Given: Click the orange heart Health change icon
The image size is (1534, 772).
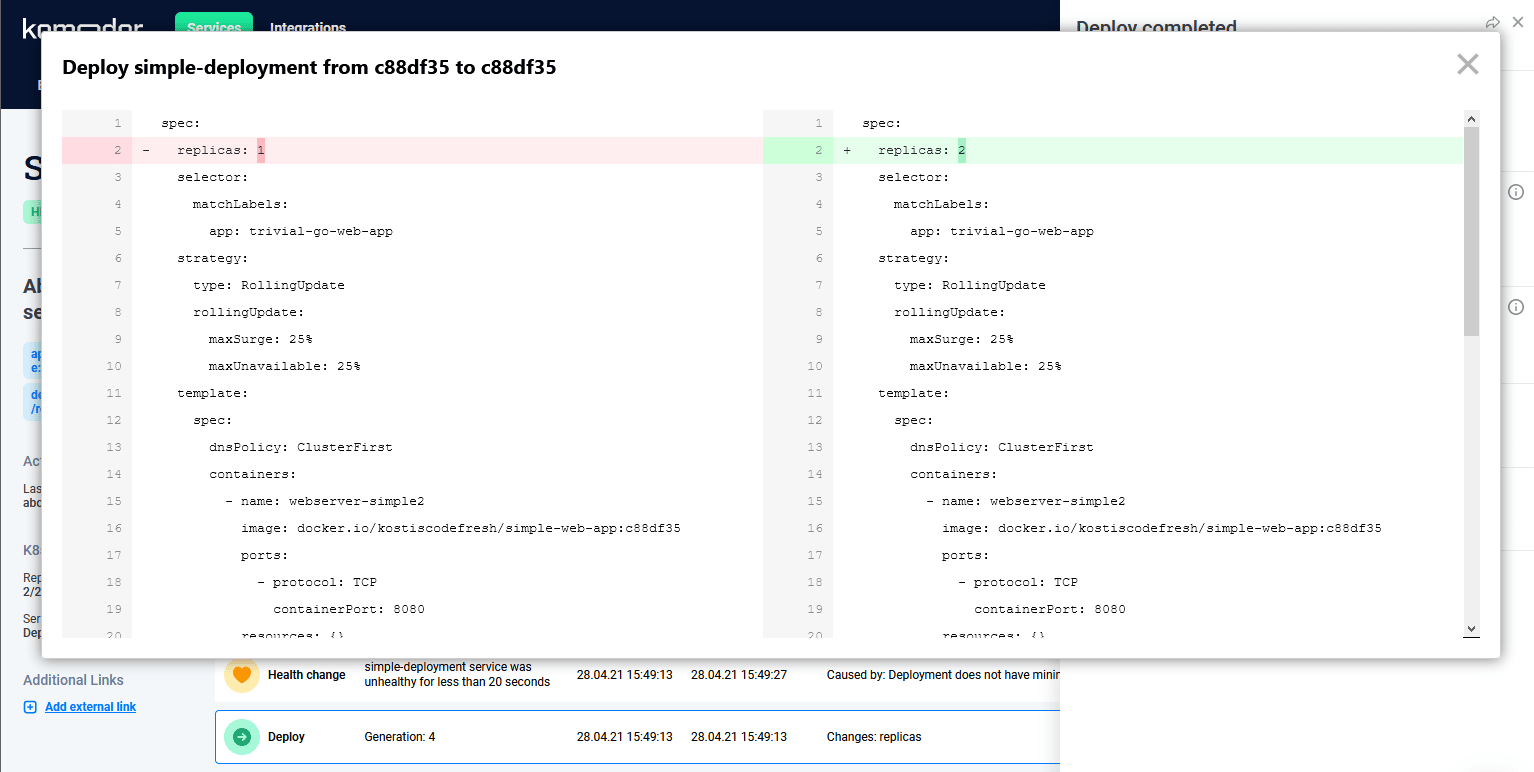Looking at the screenshot, I should tap(241, 675).
